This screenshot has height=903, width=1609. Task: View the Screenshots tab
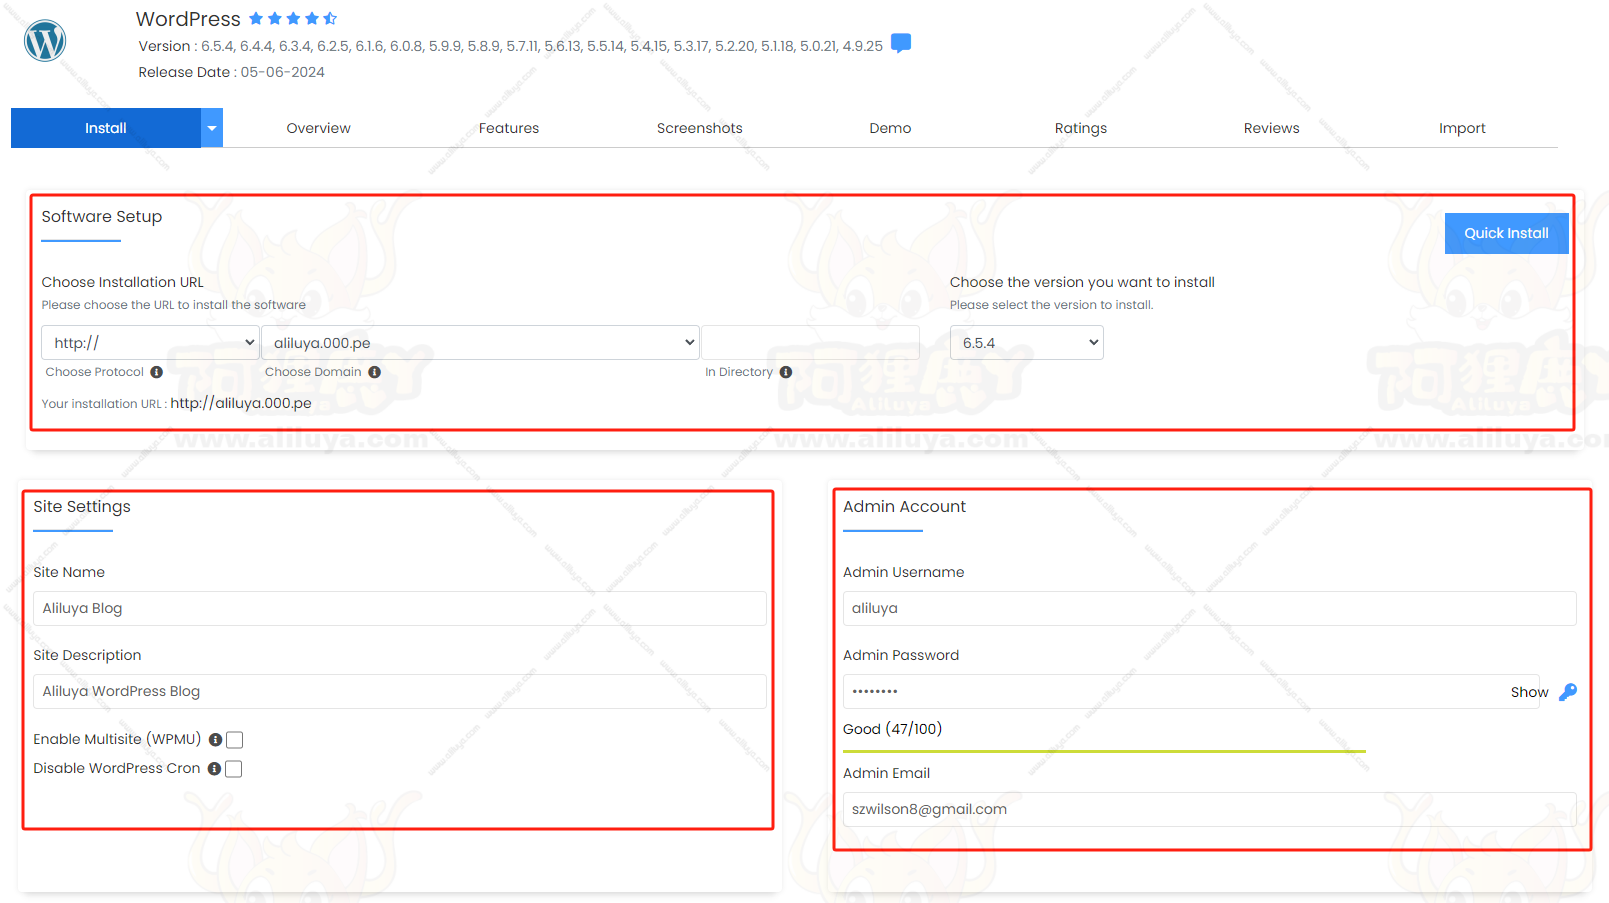click(x=700, y=128)
